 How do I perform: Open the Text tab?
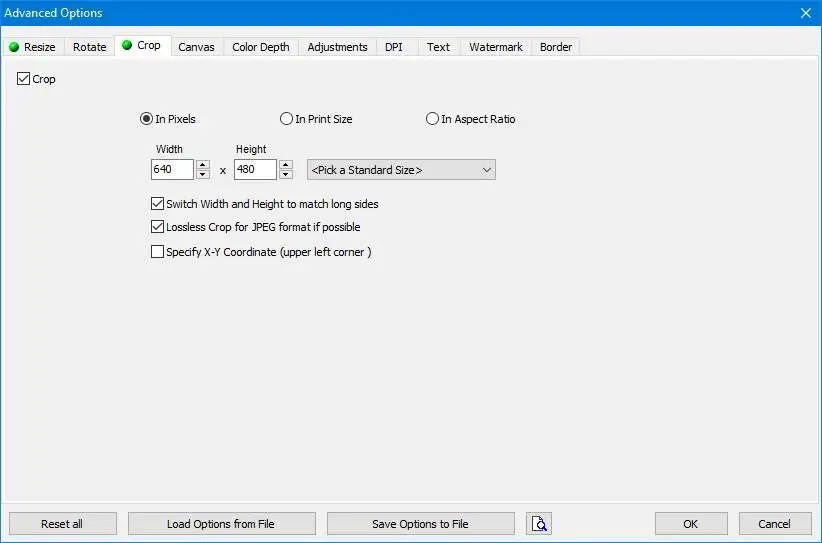click(438, 47)
